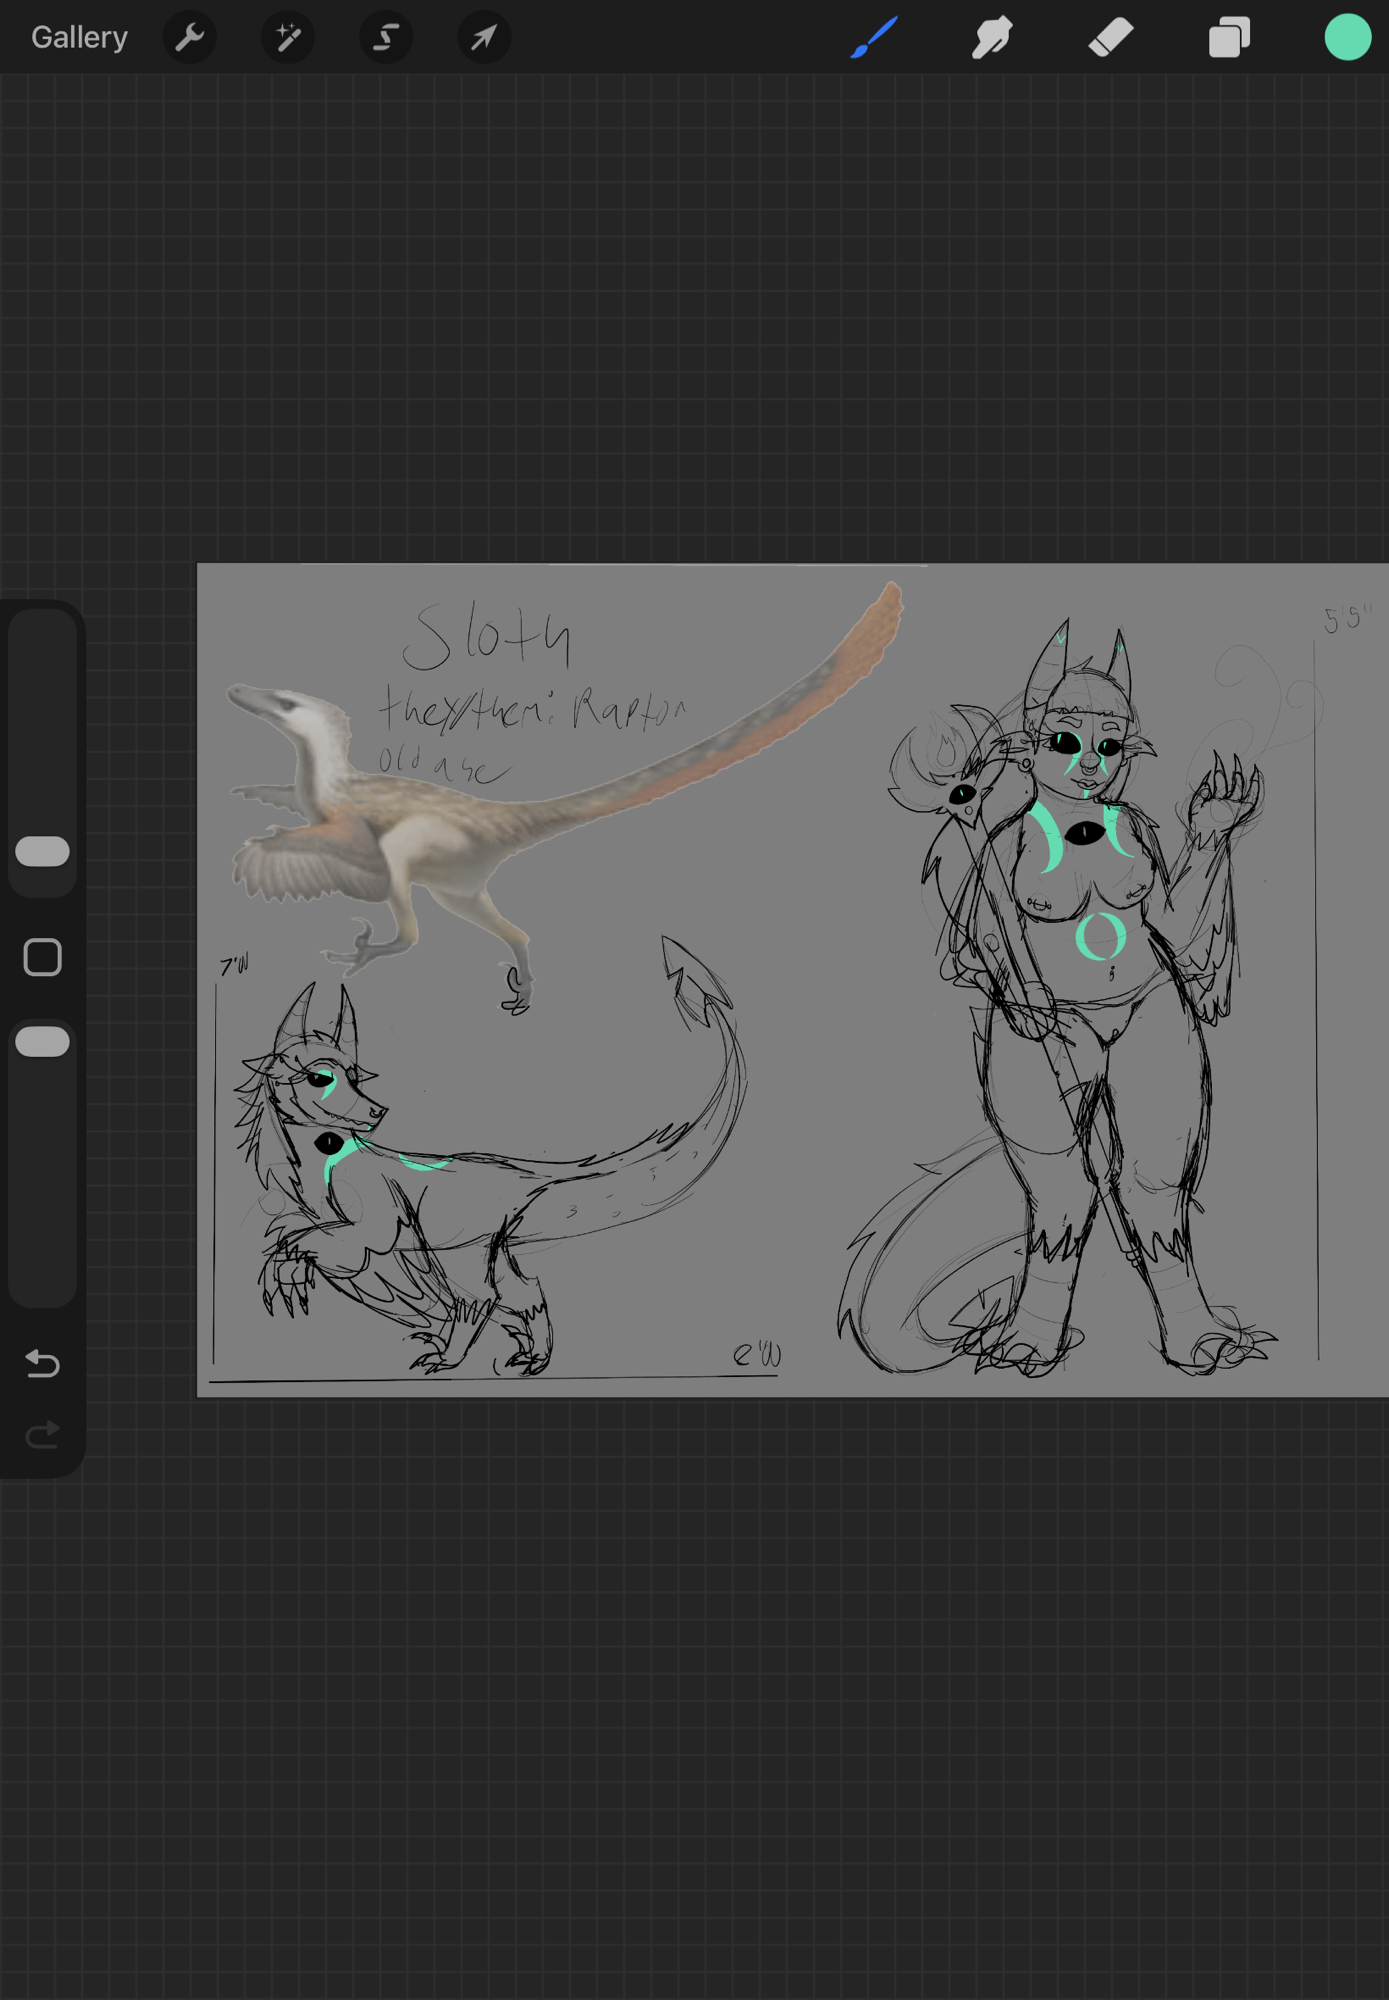Open the Adjustments magic wand menu
The width and height of the screenshot is (1389, 2000).
pos(288,38)
